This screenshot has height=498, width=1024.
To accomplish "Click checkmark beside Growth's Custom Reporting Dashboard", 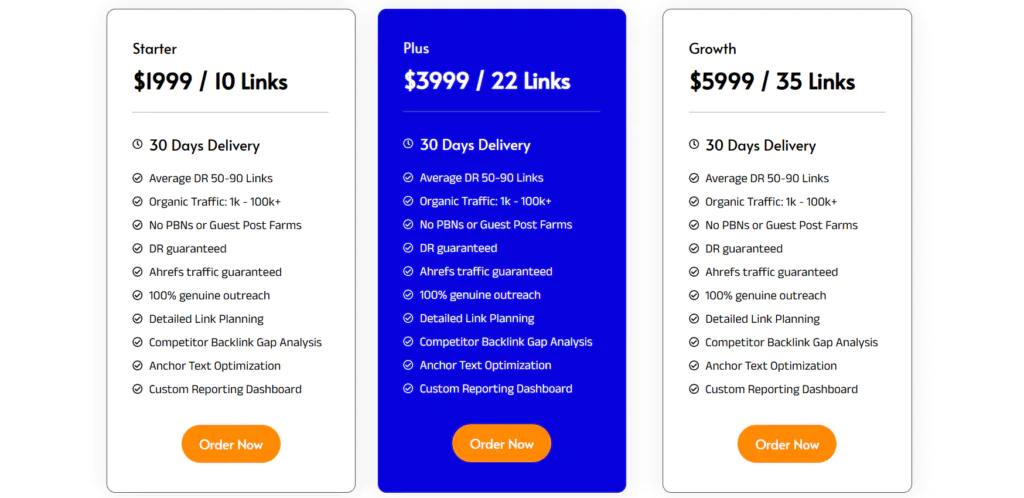I will (x=694, y=389).
